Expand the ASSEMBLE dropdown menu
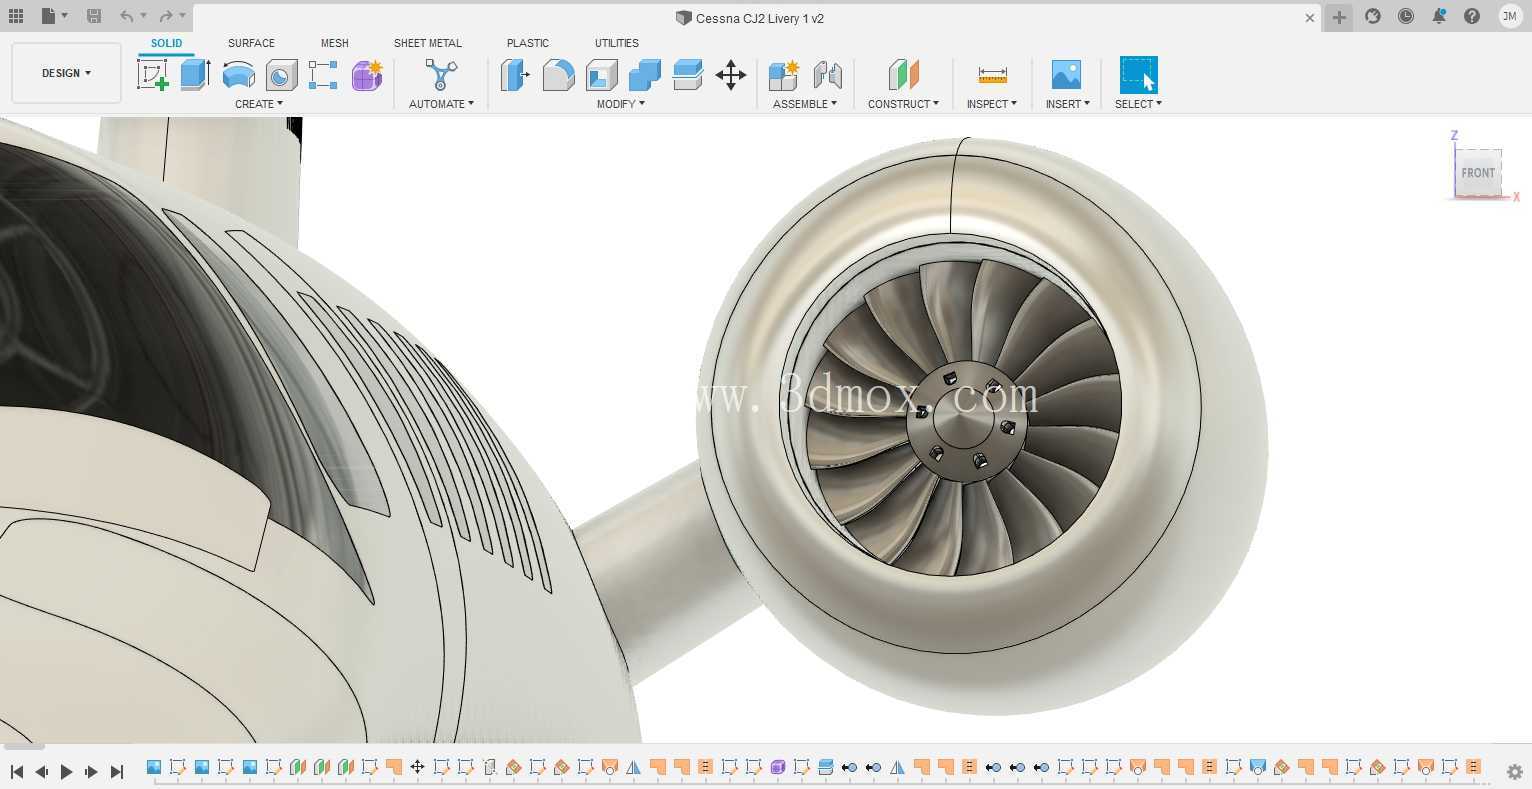 point(805,104)
